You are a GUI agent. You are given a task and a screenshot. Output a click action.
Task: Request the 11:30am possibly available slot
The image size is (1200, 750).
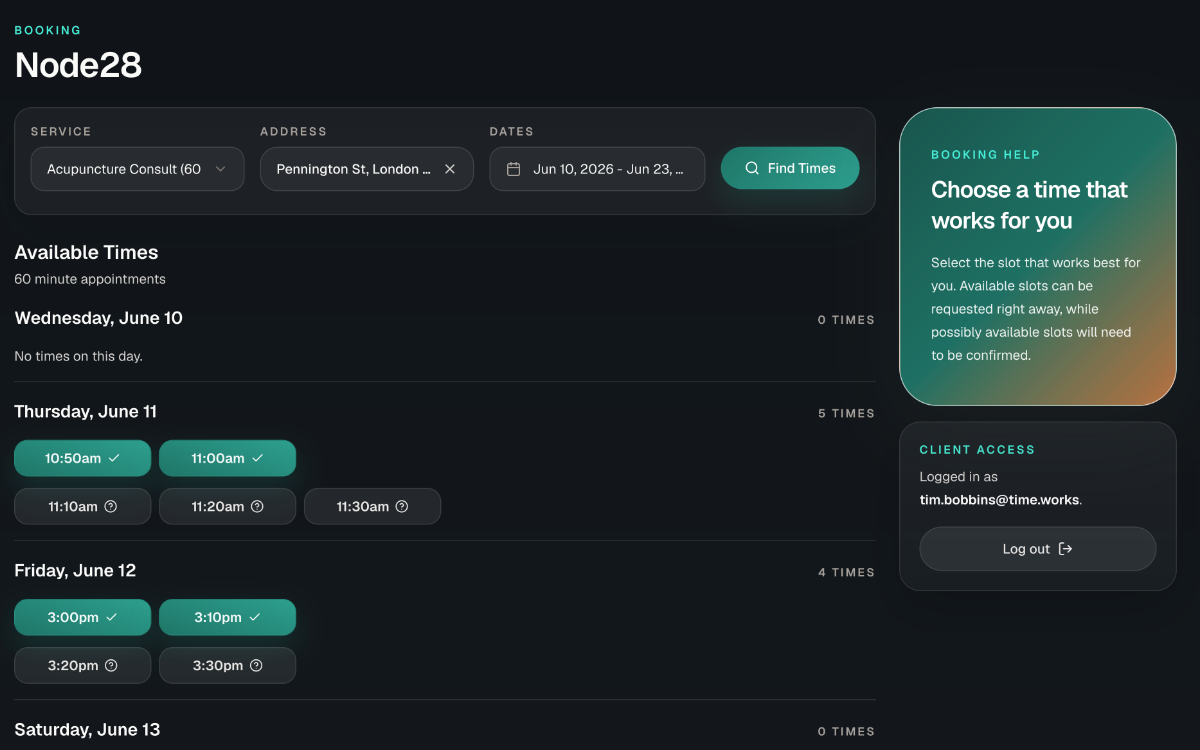[x=372, y=506]
